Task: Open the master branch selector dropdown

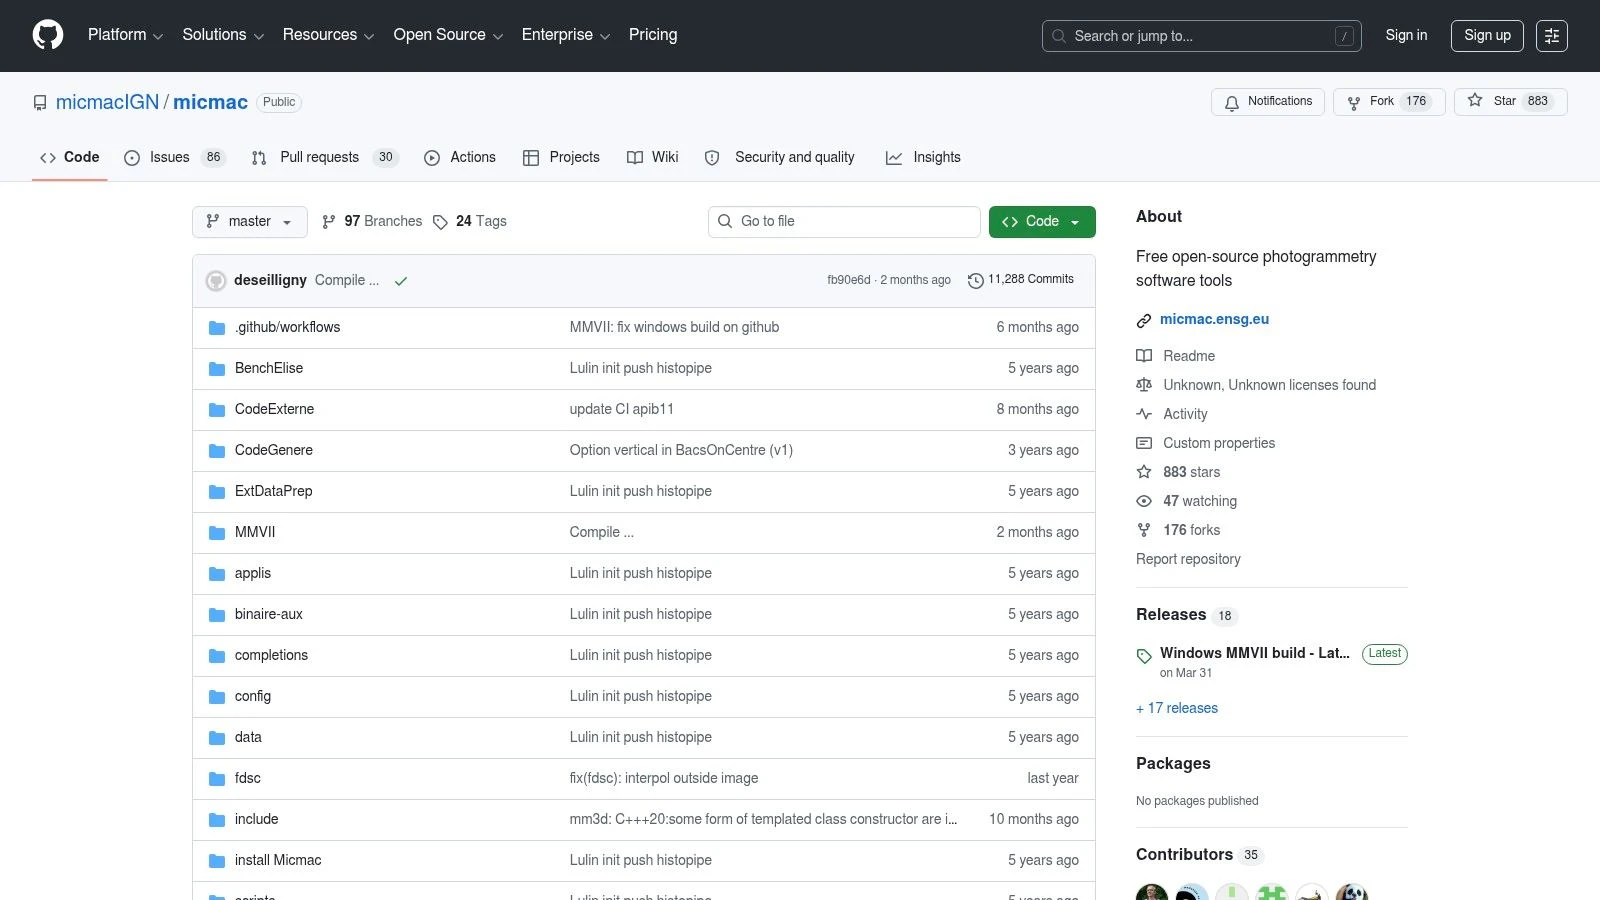Action: [x=249, y=222]
